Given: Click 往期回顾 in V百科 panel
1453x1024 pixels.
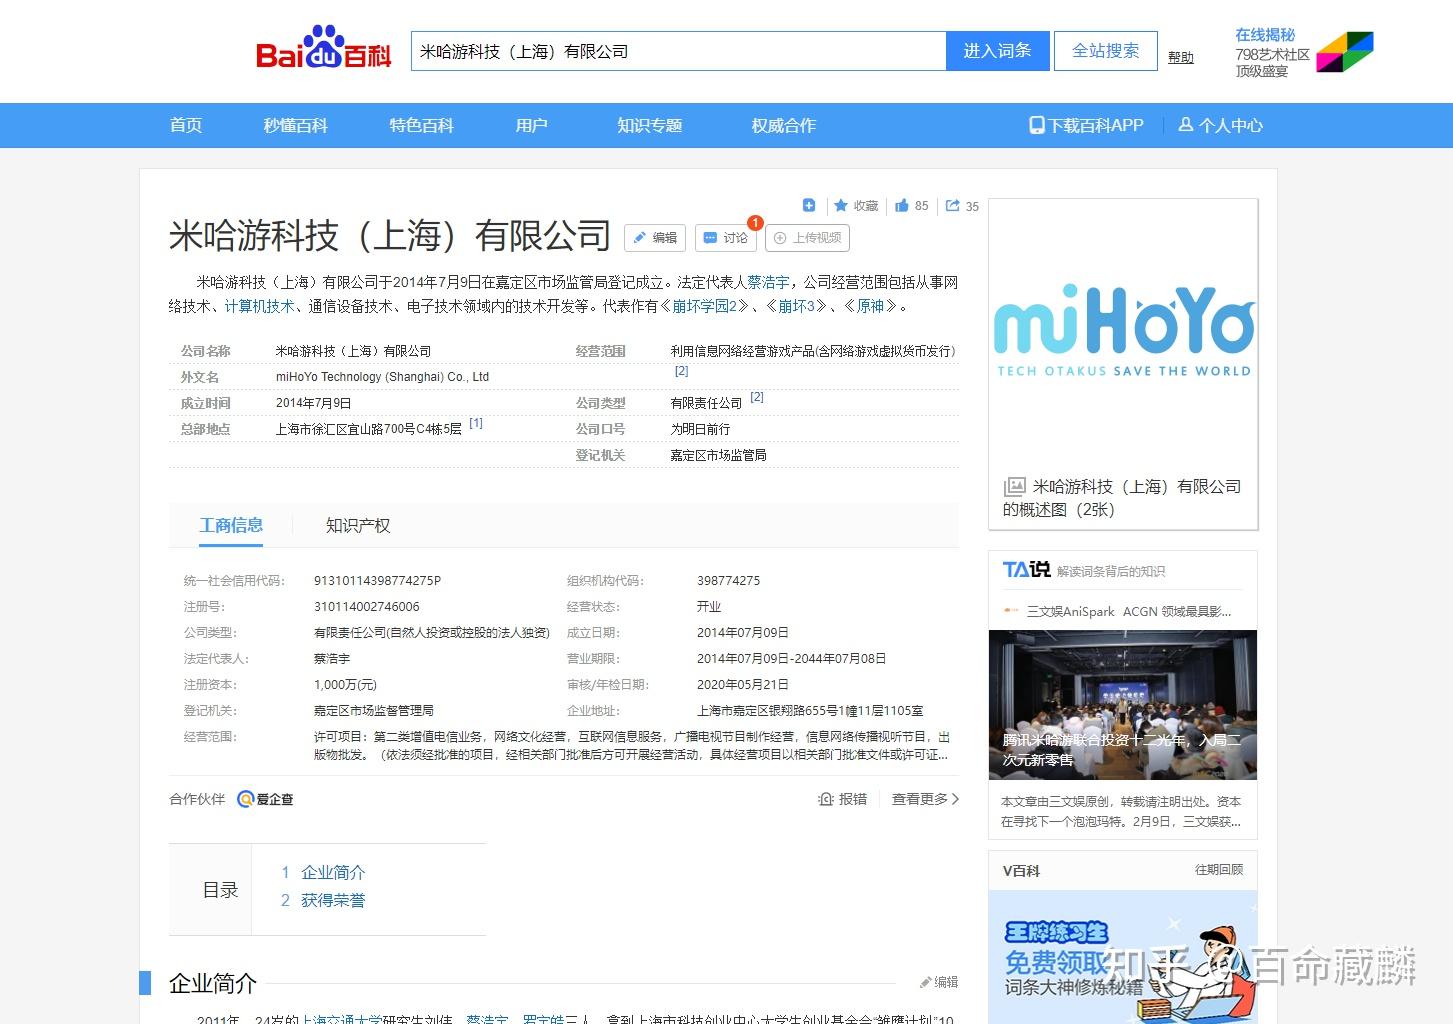Looking at the screenshot, I should [x=1219, y=870].
